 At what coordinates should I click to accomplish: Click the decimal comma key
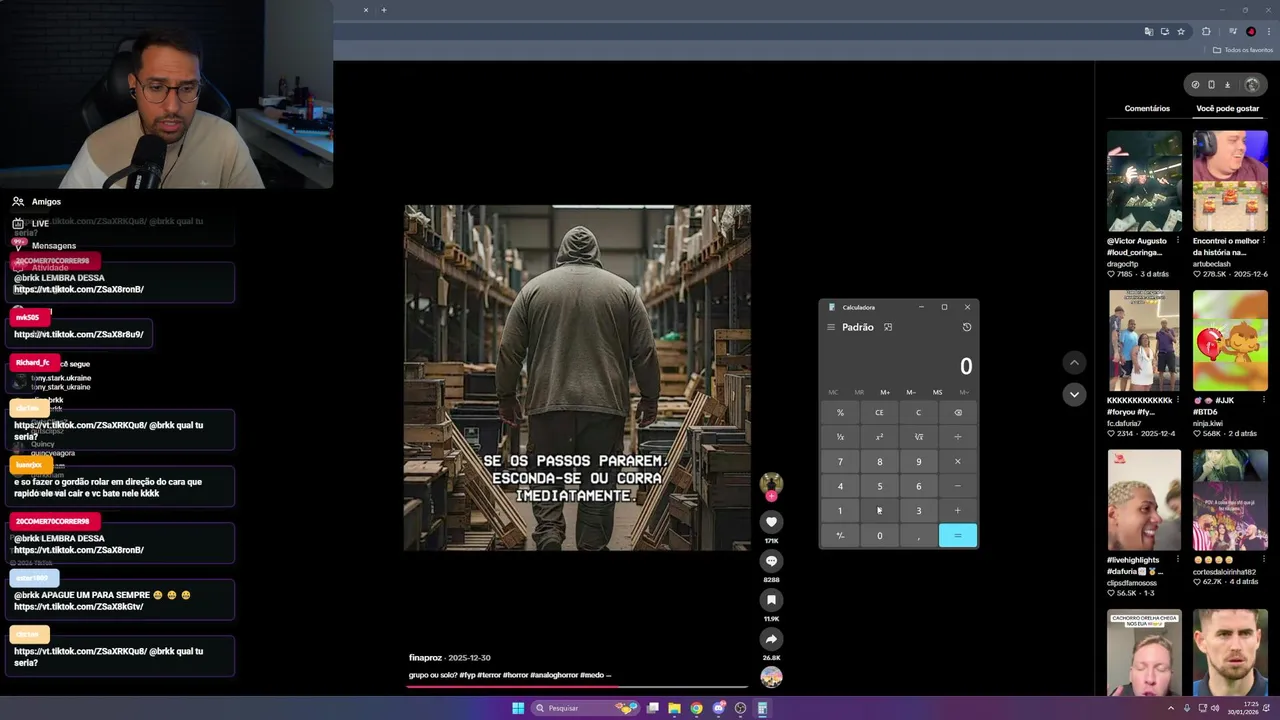(918, 535)
